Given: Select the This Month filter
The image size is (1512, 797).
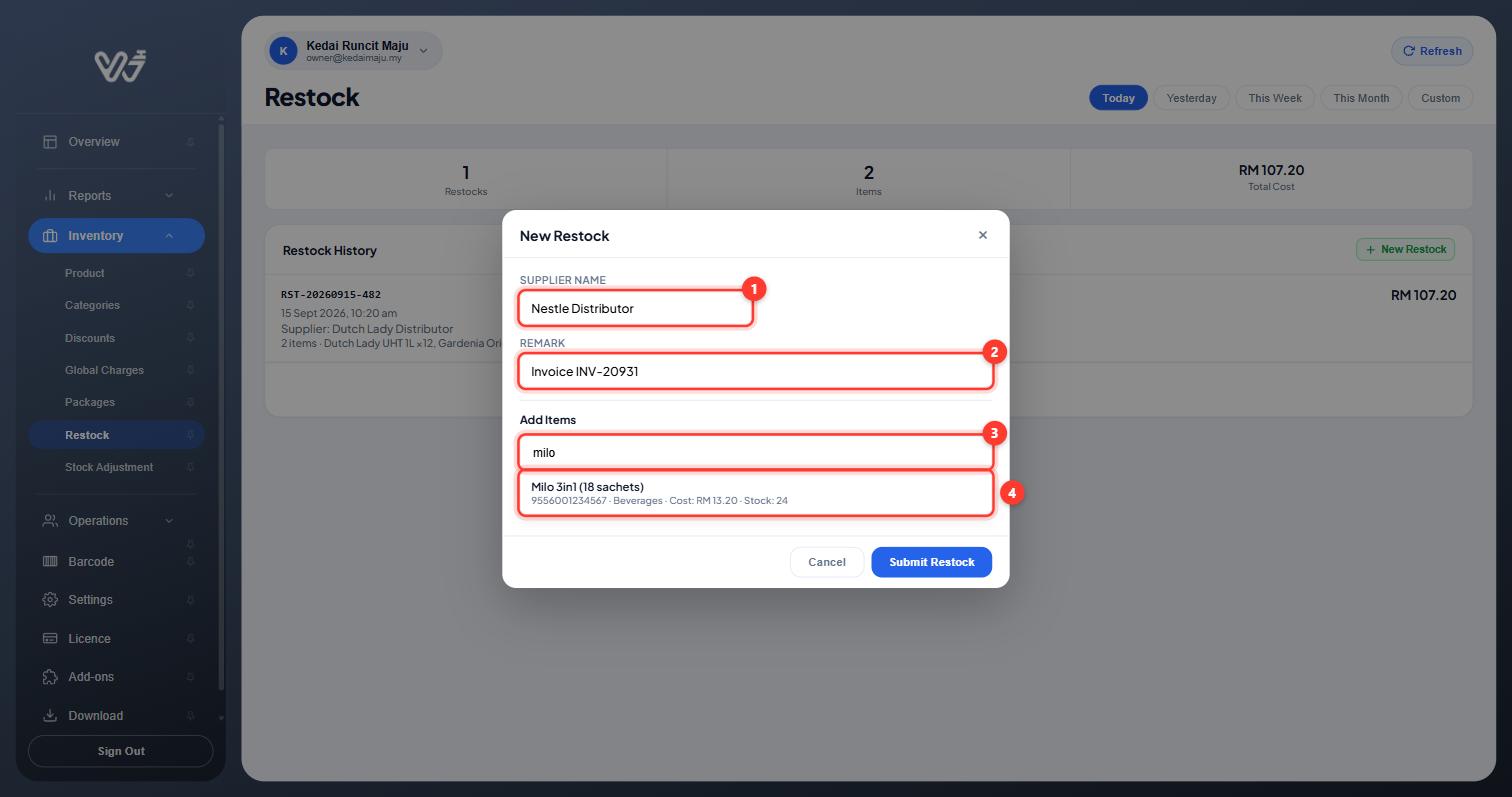Looking at the screenshot, I should click(1361, 98).
